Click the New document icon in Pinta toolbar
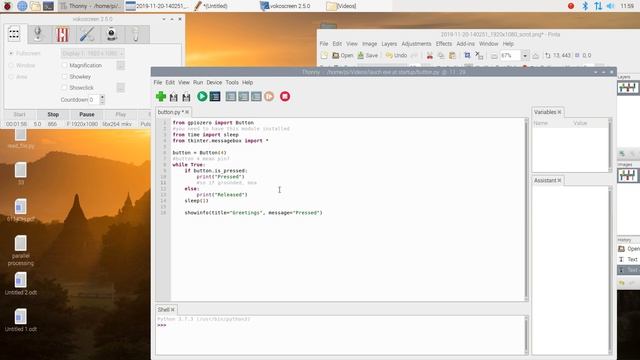 324,56
